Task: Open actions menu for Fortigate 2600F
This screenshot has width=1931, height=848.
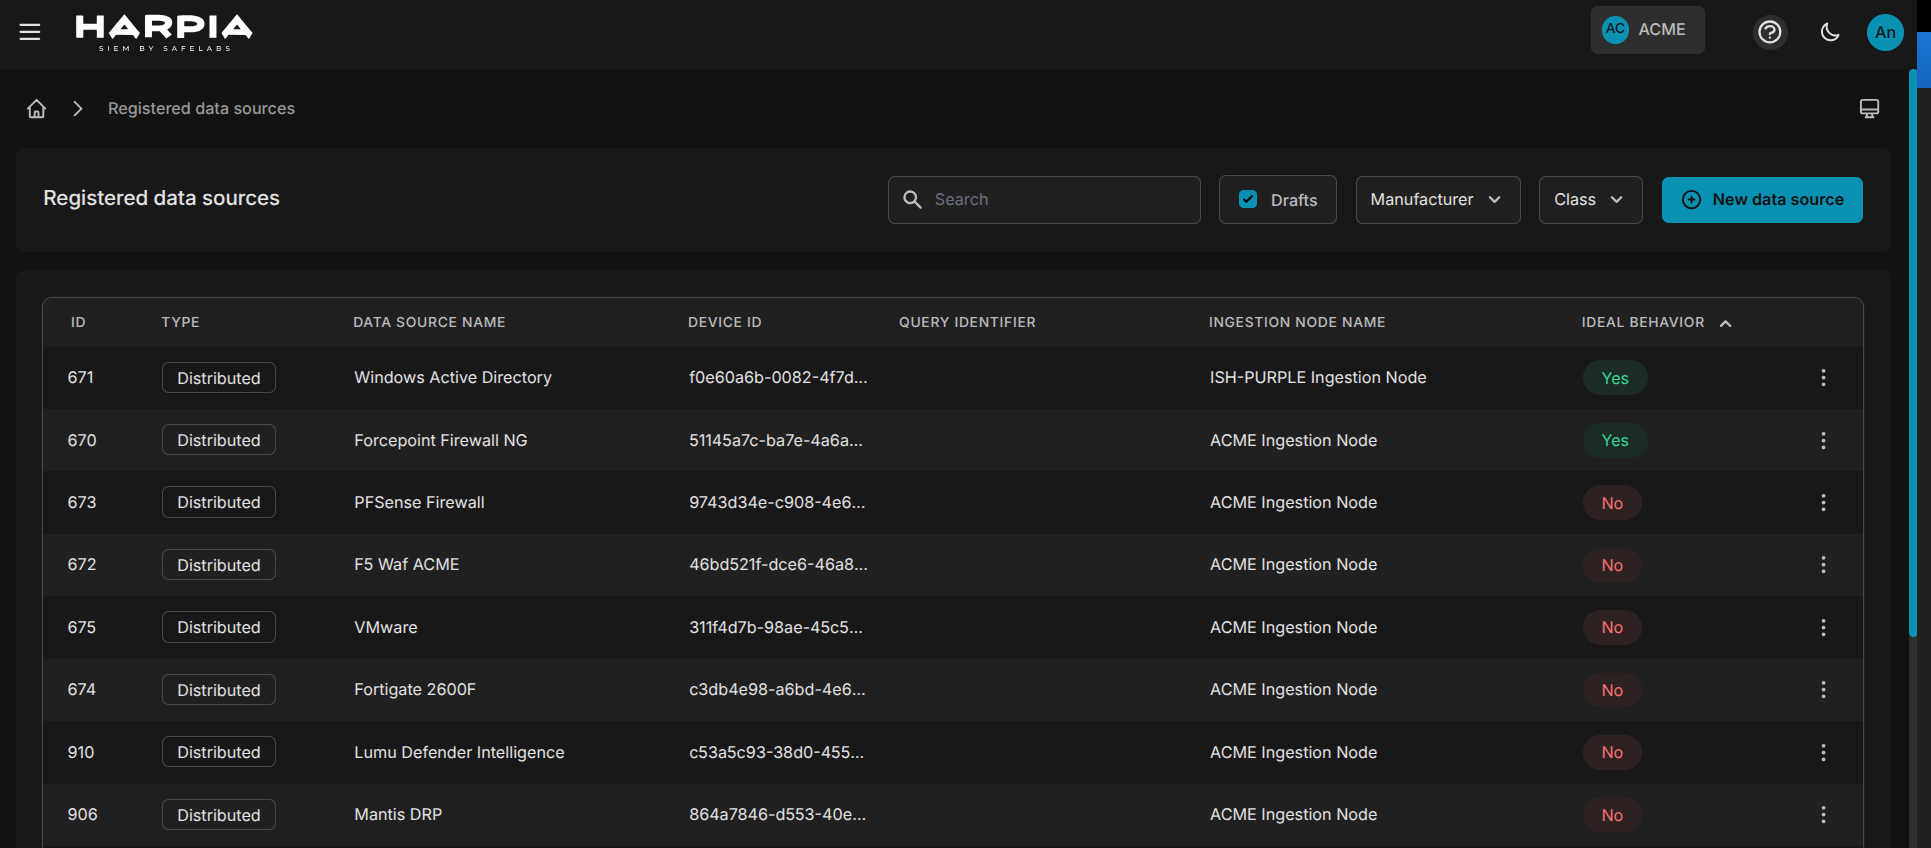Action: coord(1823,690)
